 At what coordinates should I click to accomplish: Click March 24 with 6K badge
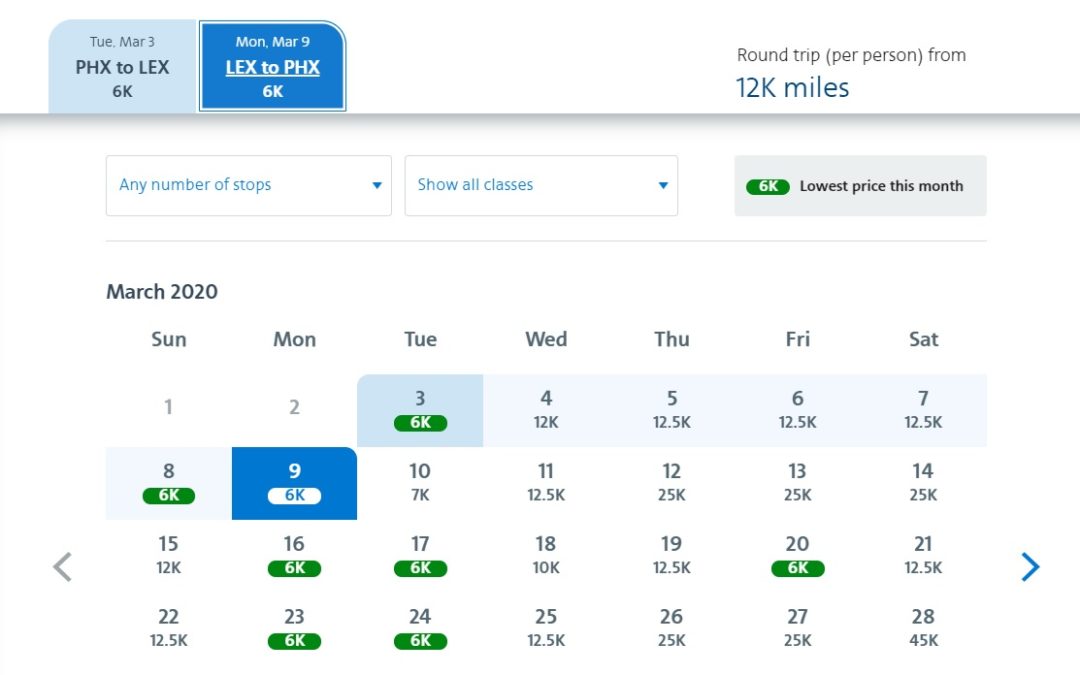click(420, 627)
